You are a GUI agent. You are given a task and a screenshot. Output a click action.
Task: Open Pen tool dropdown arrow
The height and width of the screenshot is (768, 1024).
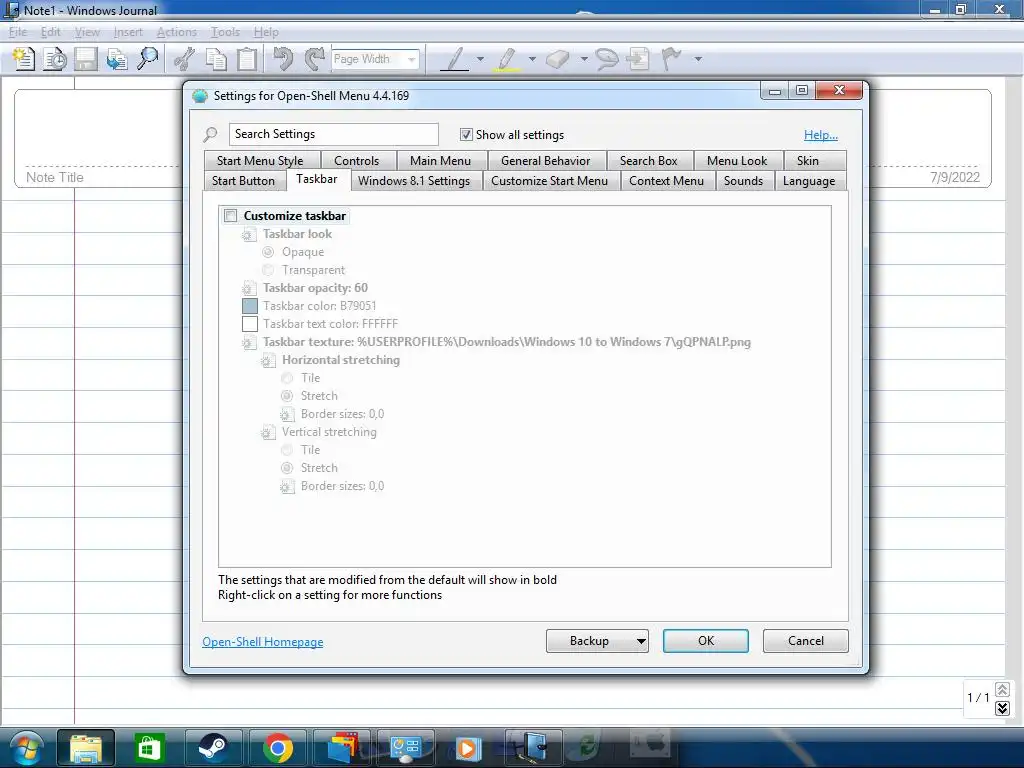click(480, 59)
